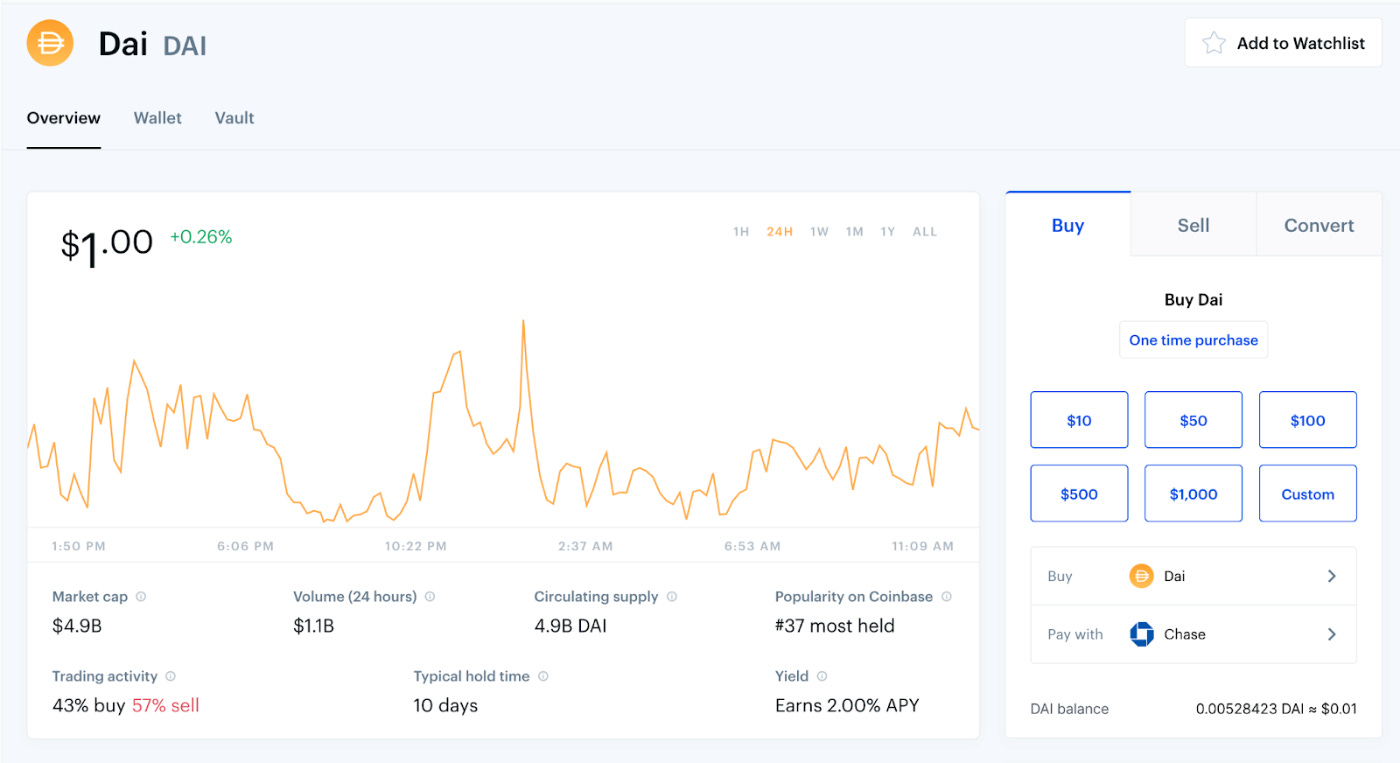Open the Pay with Chase chevron
Viewport: 1400px width, 763px height.
1331,634
